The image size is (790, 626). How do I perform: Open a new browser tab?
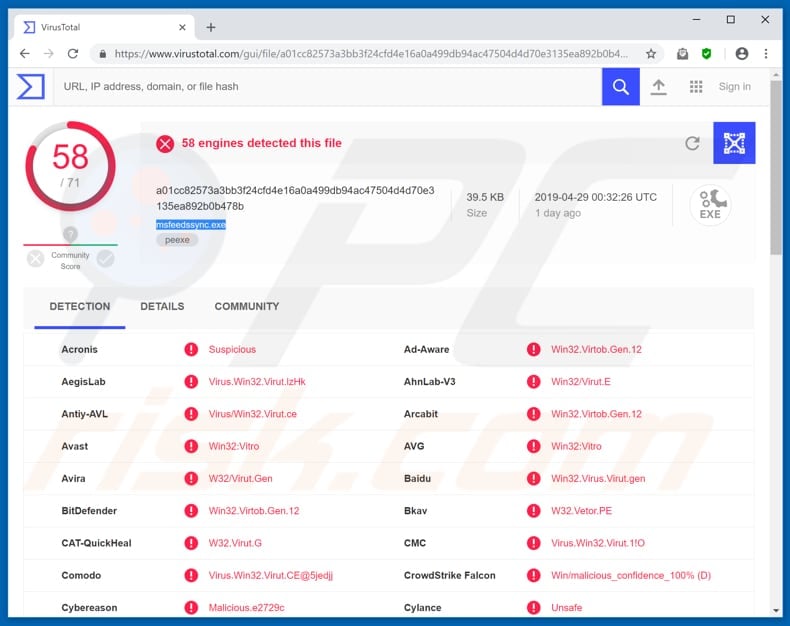point(211,27)
